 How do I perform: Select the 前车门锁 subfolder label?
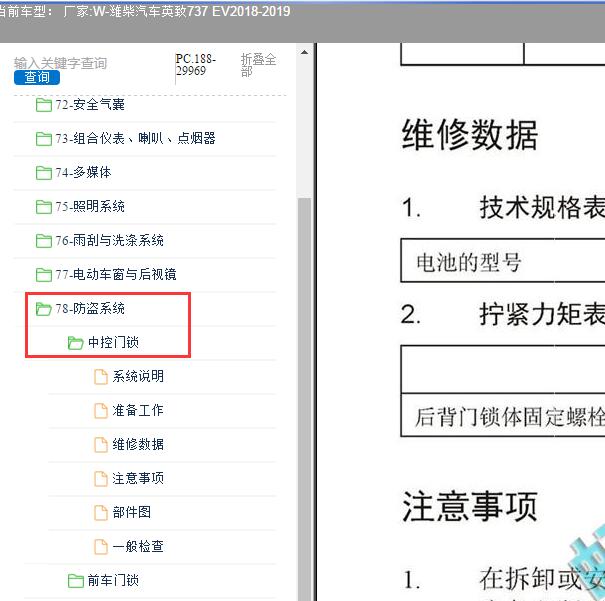[x=113, y=580]
